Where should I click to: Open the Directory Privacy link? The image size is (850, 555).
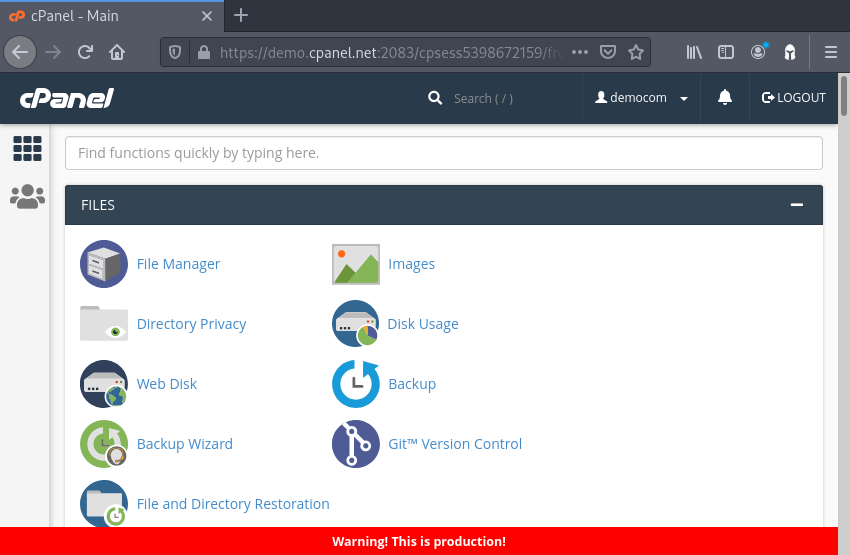(x=191, y=324)
